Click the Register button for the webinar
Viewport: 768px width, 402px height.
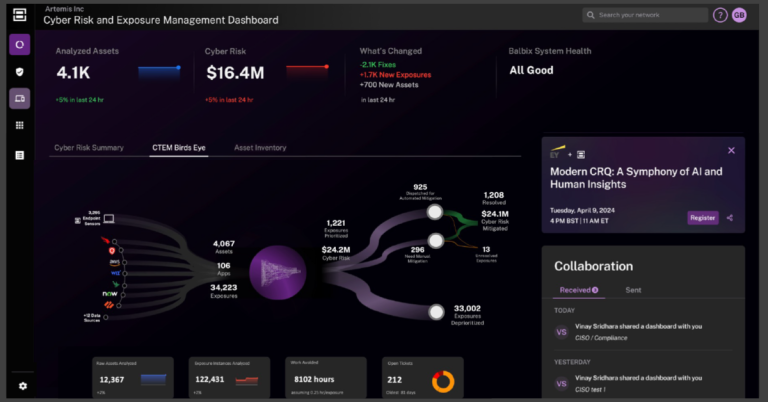[702, 218]
